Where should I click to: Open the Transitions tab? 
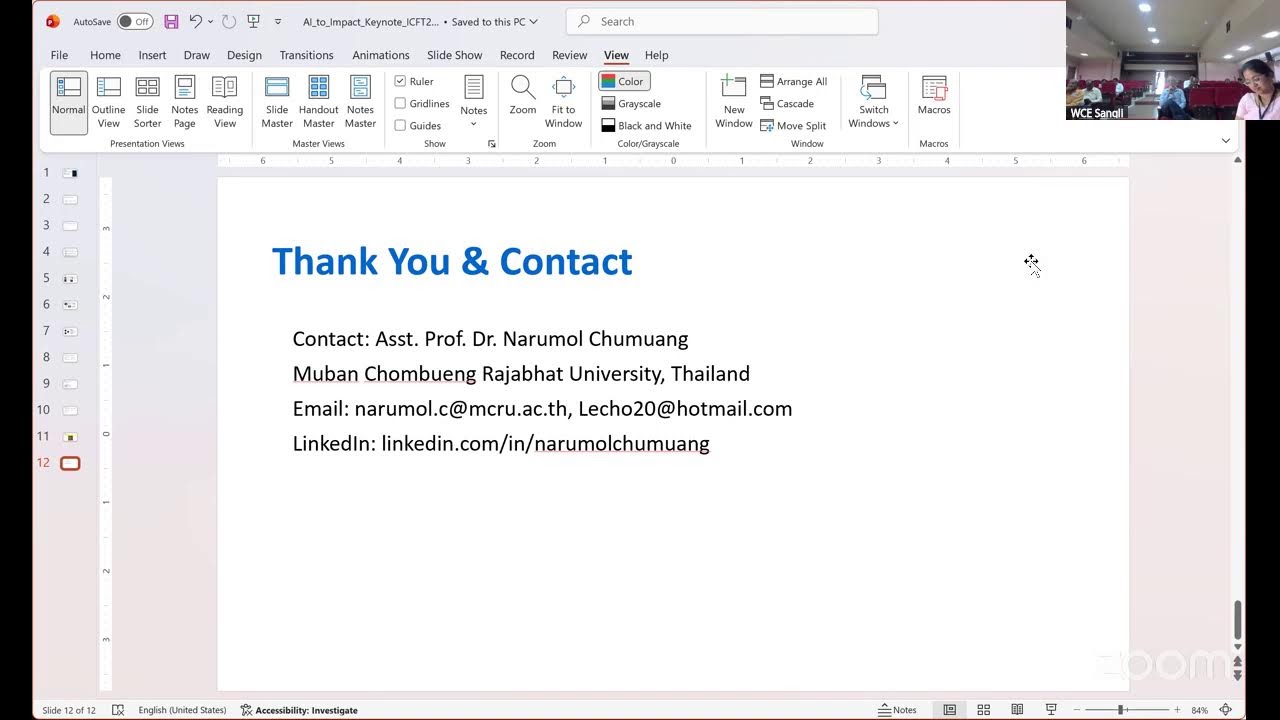(x=306, y=55)
